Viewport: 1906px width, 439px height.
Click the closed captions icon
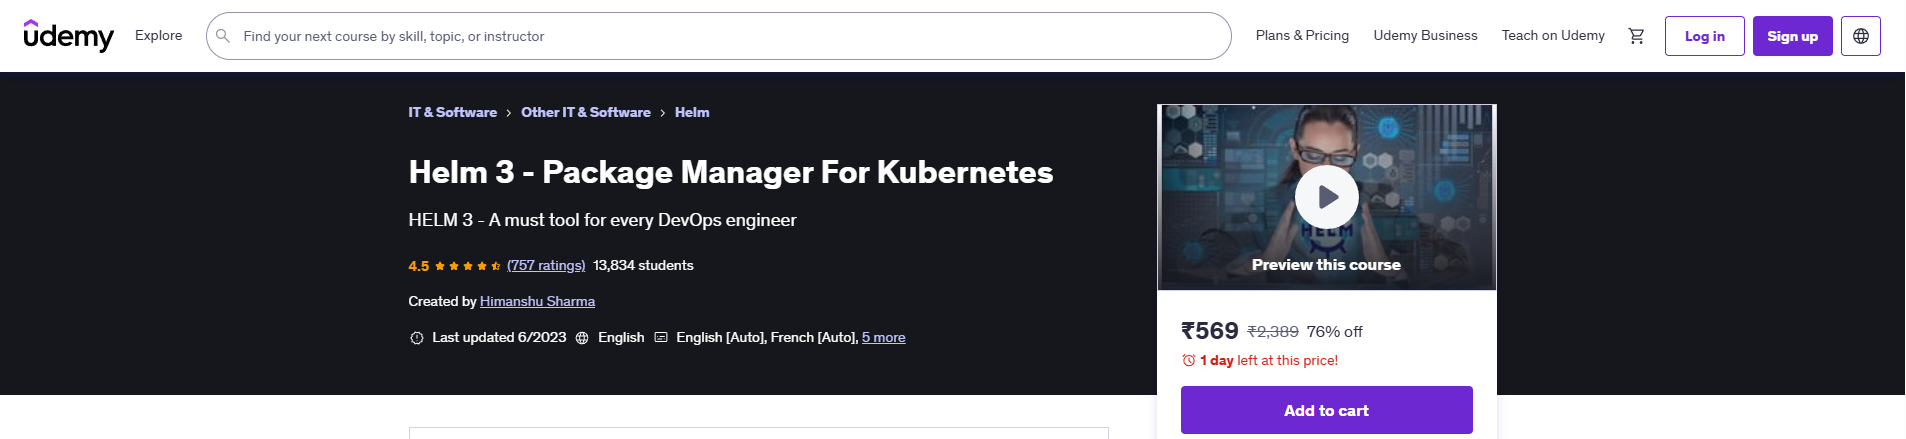(x=661, y=338)
